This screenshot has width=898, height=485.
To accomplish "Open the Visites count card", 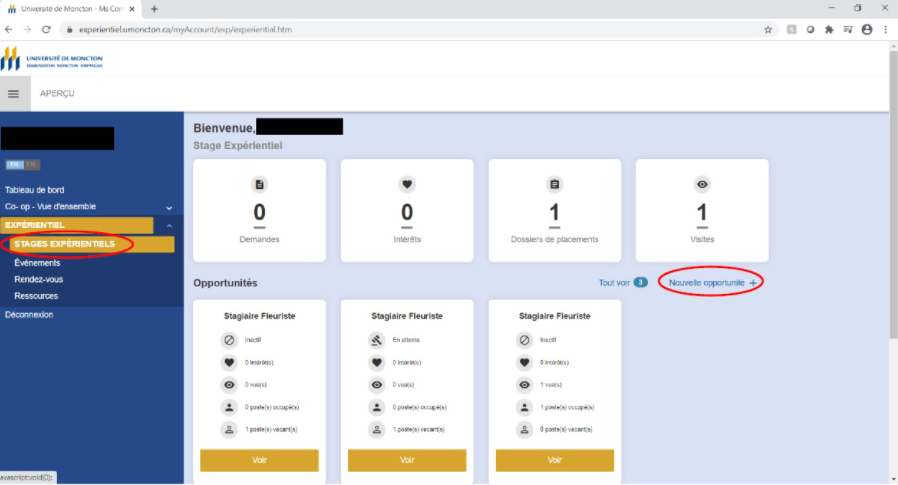I will point(702,211).
